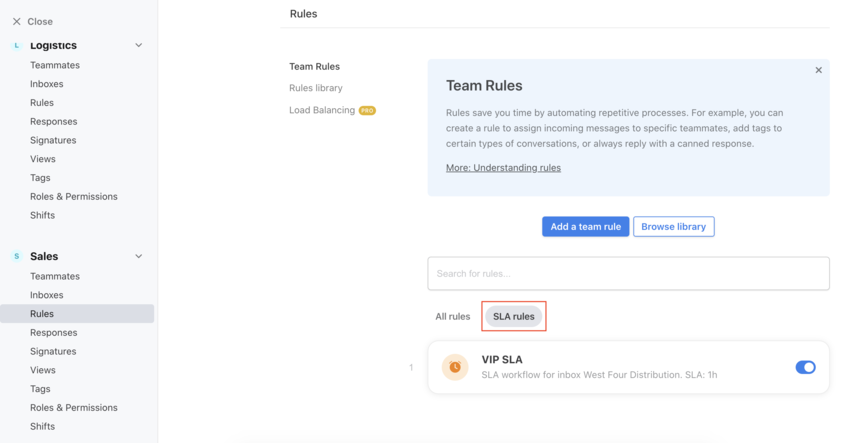860x443 pixels.
Task: Select the SLA rules filter
Action: [x=513, y=316]
